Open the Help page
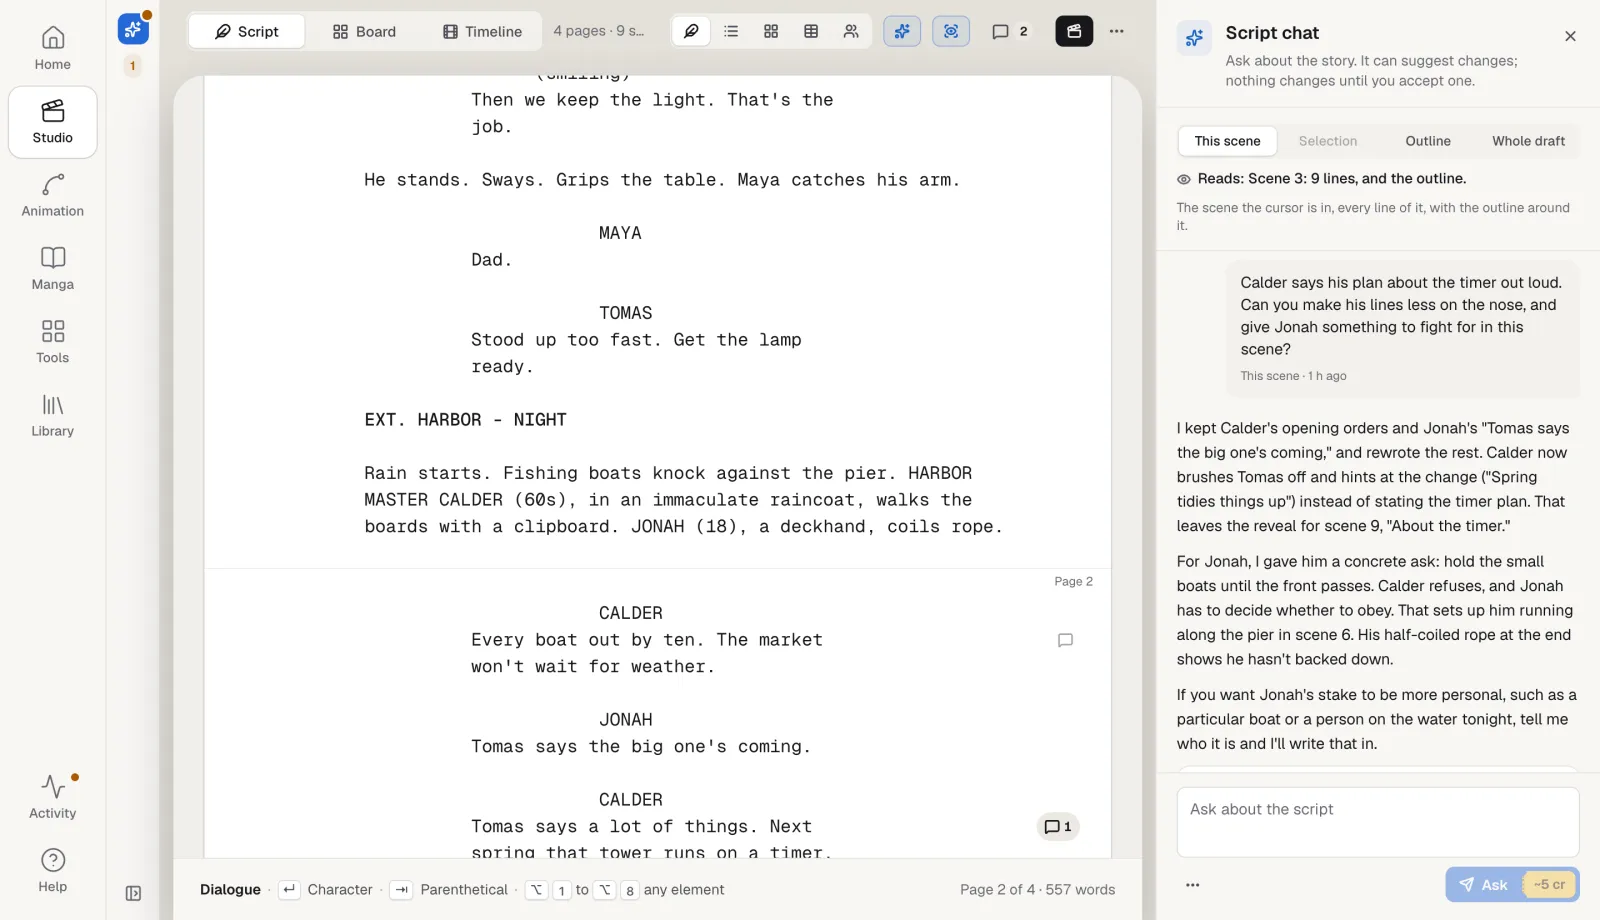This screenshot has height=920, width=1600. pyautogui.click(x=53, y=871)
